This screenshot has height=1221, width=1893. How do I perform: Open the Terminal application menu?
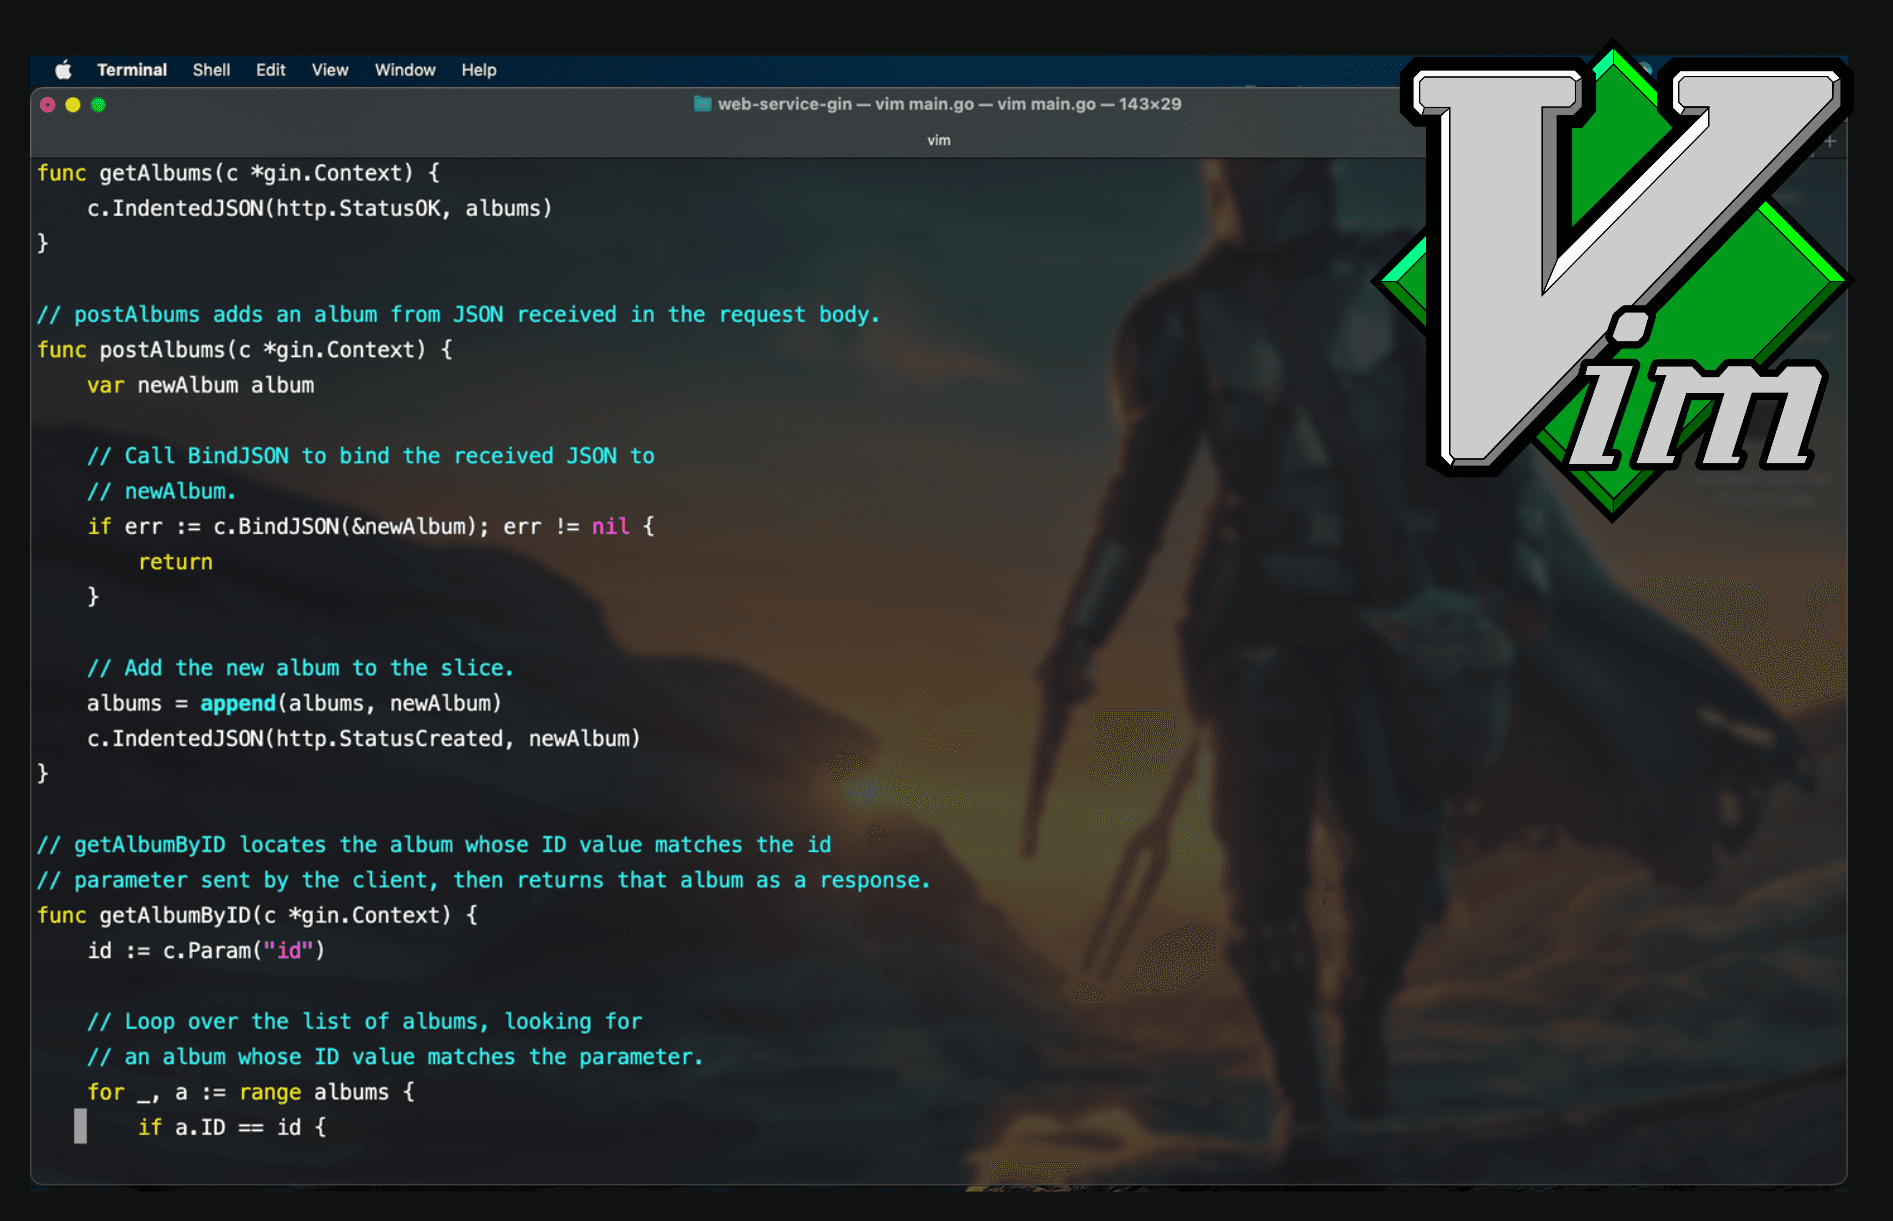point(131,70)
